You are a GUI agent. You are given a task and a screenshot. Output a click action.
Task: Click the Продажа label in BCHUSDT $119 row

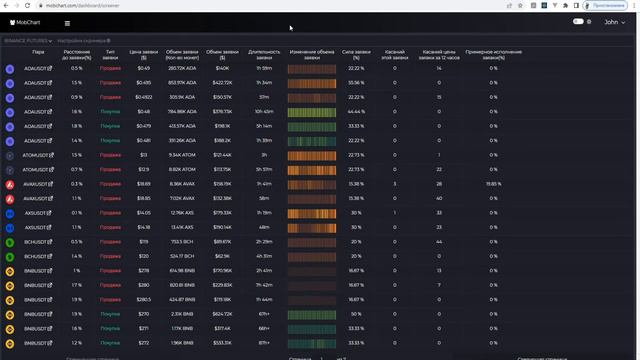tap(110, 242)
